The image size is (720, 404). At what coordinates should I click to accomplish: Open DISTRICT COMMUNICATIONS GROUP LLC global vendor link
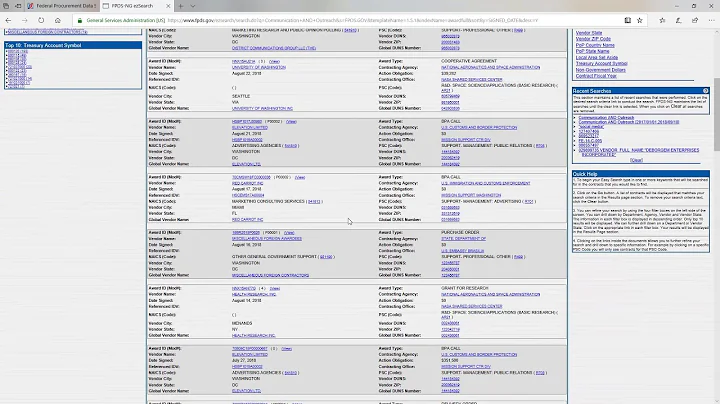274,48
